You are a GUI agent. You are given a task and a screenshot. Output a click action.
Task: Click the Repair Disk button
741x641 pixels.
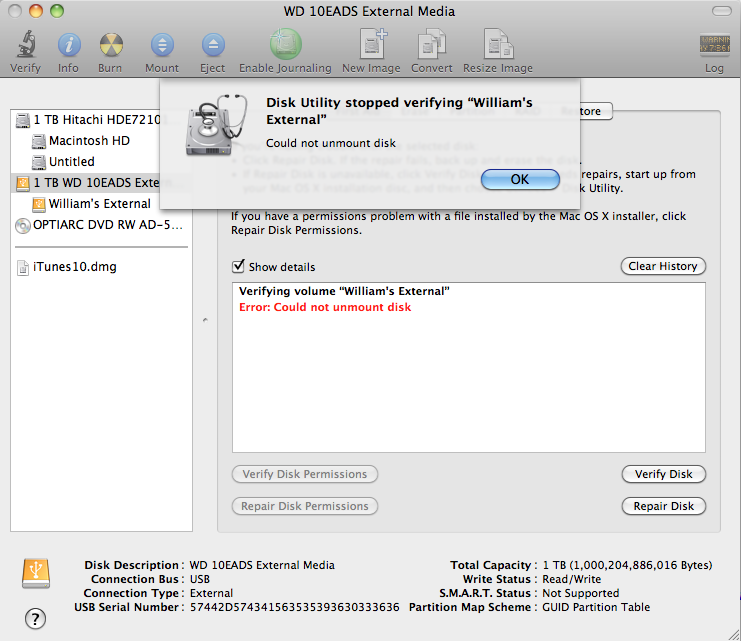click(x=663, y=506)
